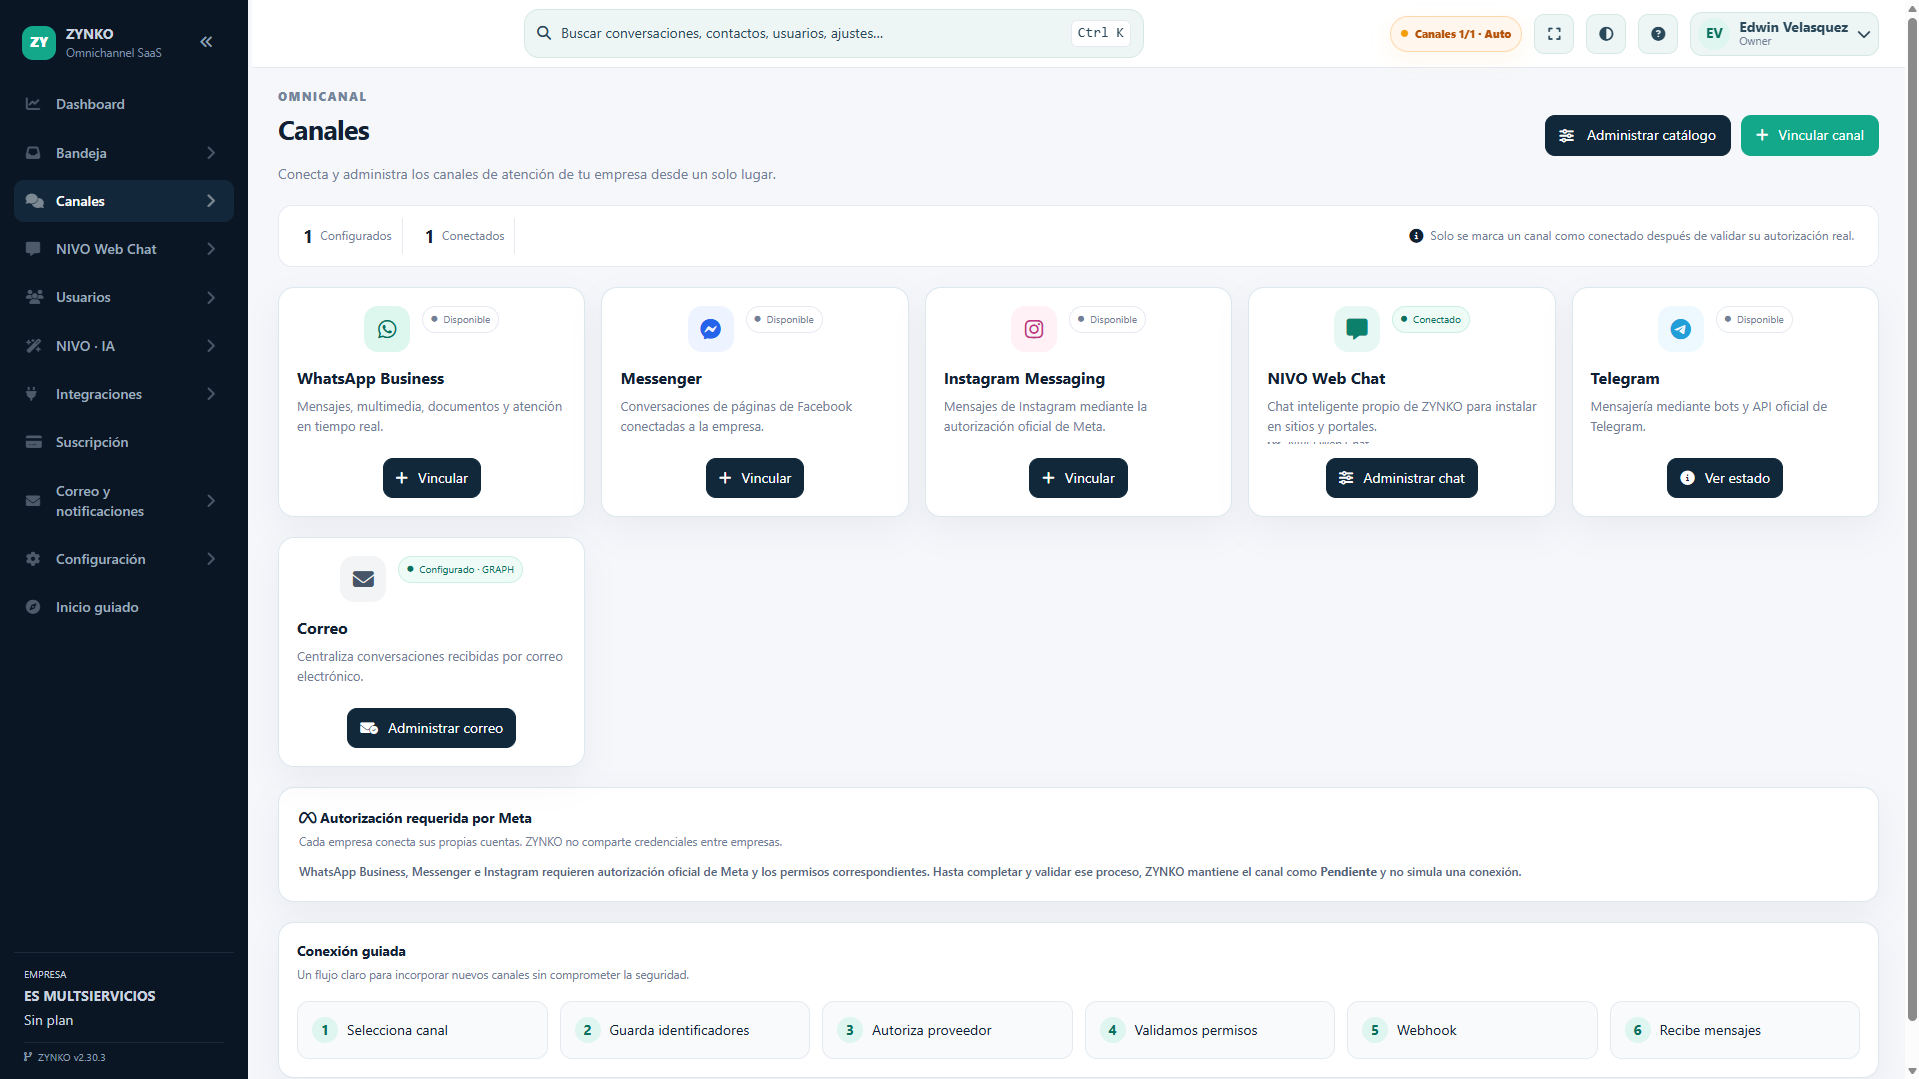Focus the global search input field
This screenshot has width=1919, height=1079.
(x=834, y=33)
